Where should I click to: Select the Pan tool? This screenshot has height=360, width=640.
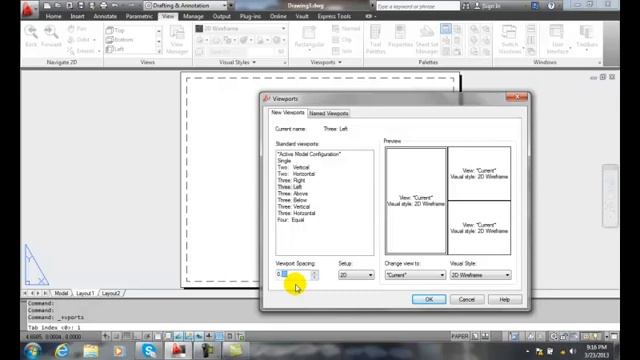pos(77,29)
